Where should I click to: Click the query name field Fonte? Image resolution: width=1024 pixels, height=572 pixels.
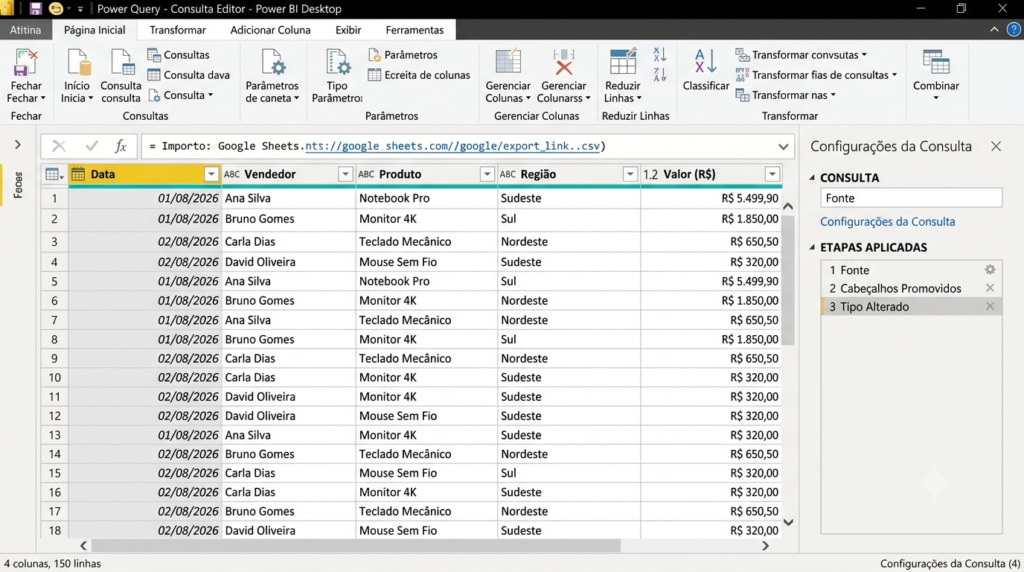coord(911,198)
